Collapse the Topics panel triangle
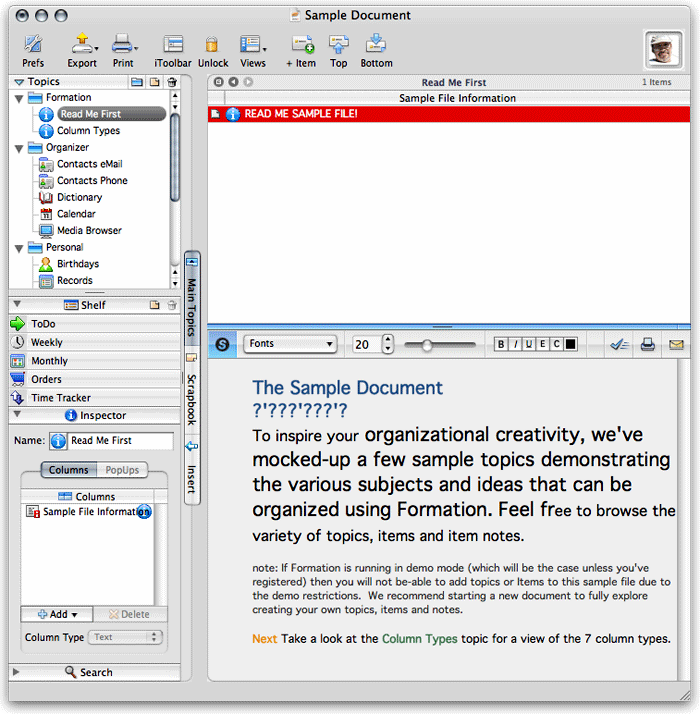The width and height of the screenshot is (700, 714). click(x=19, y=82)
